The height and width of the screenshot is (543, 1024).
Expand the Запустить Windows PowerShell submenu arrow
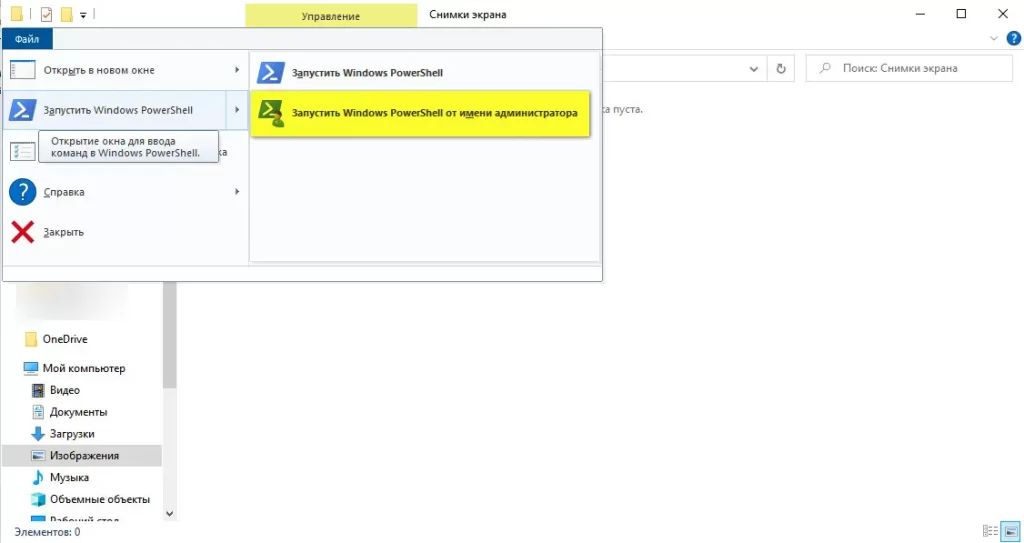[237, 110]
